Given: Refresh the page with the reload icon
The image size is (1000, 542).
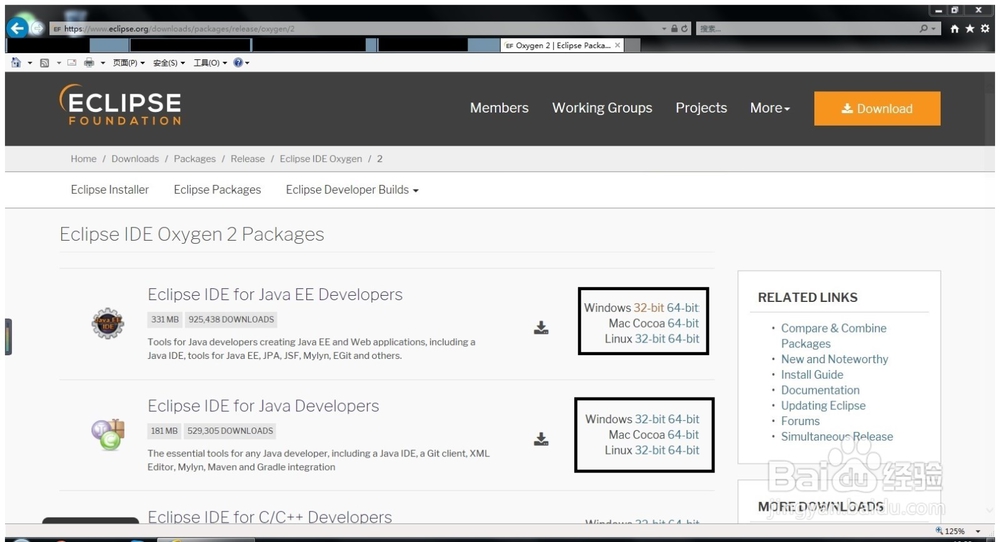Looking at the screenshot, I should click(684, 29).
